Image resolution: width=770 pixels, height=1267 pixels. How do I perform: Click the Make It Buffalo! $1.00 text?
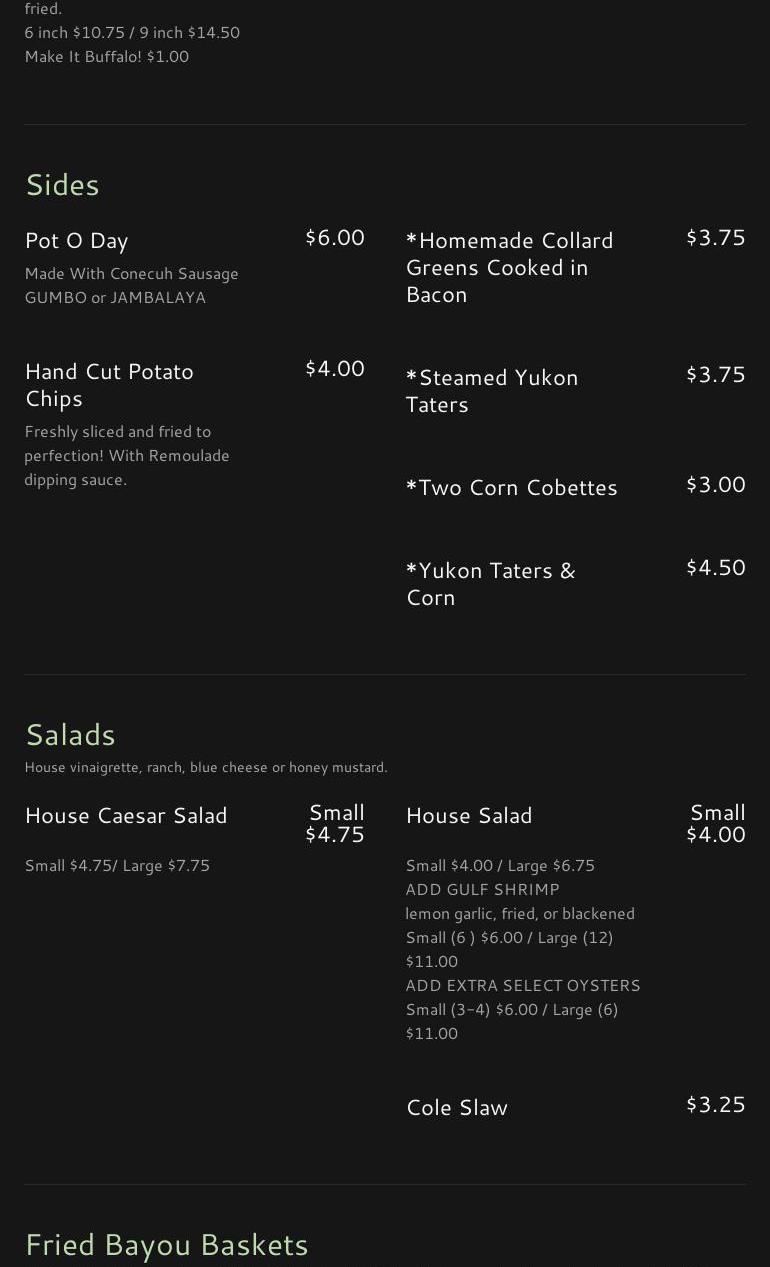pyautogui.click(x=107, y=57)
